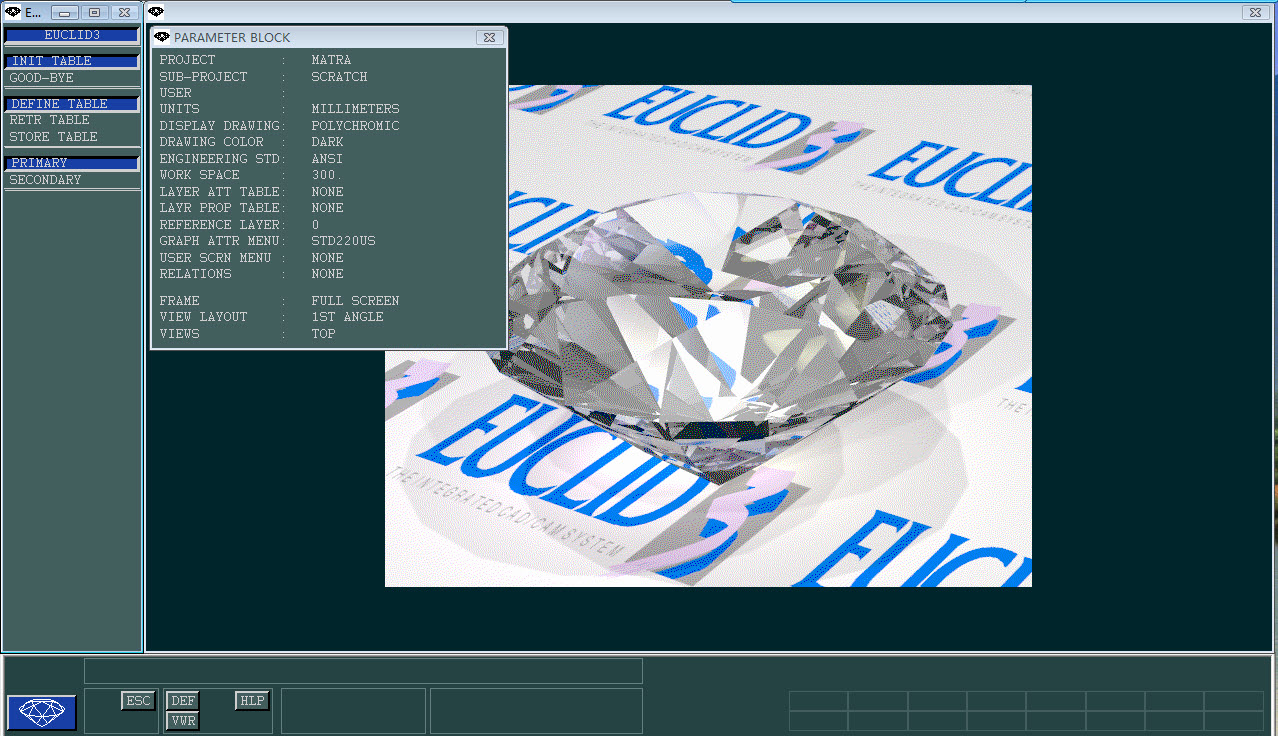Viewport: 1278px width, 736px height.
Task: Click the eye icon beside the E... panel title
Action: click(x=13, y=12)
